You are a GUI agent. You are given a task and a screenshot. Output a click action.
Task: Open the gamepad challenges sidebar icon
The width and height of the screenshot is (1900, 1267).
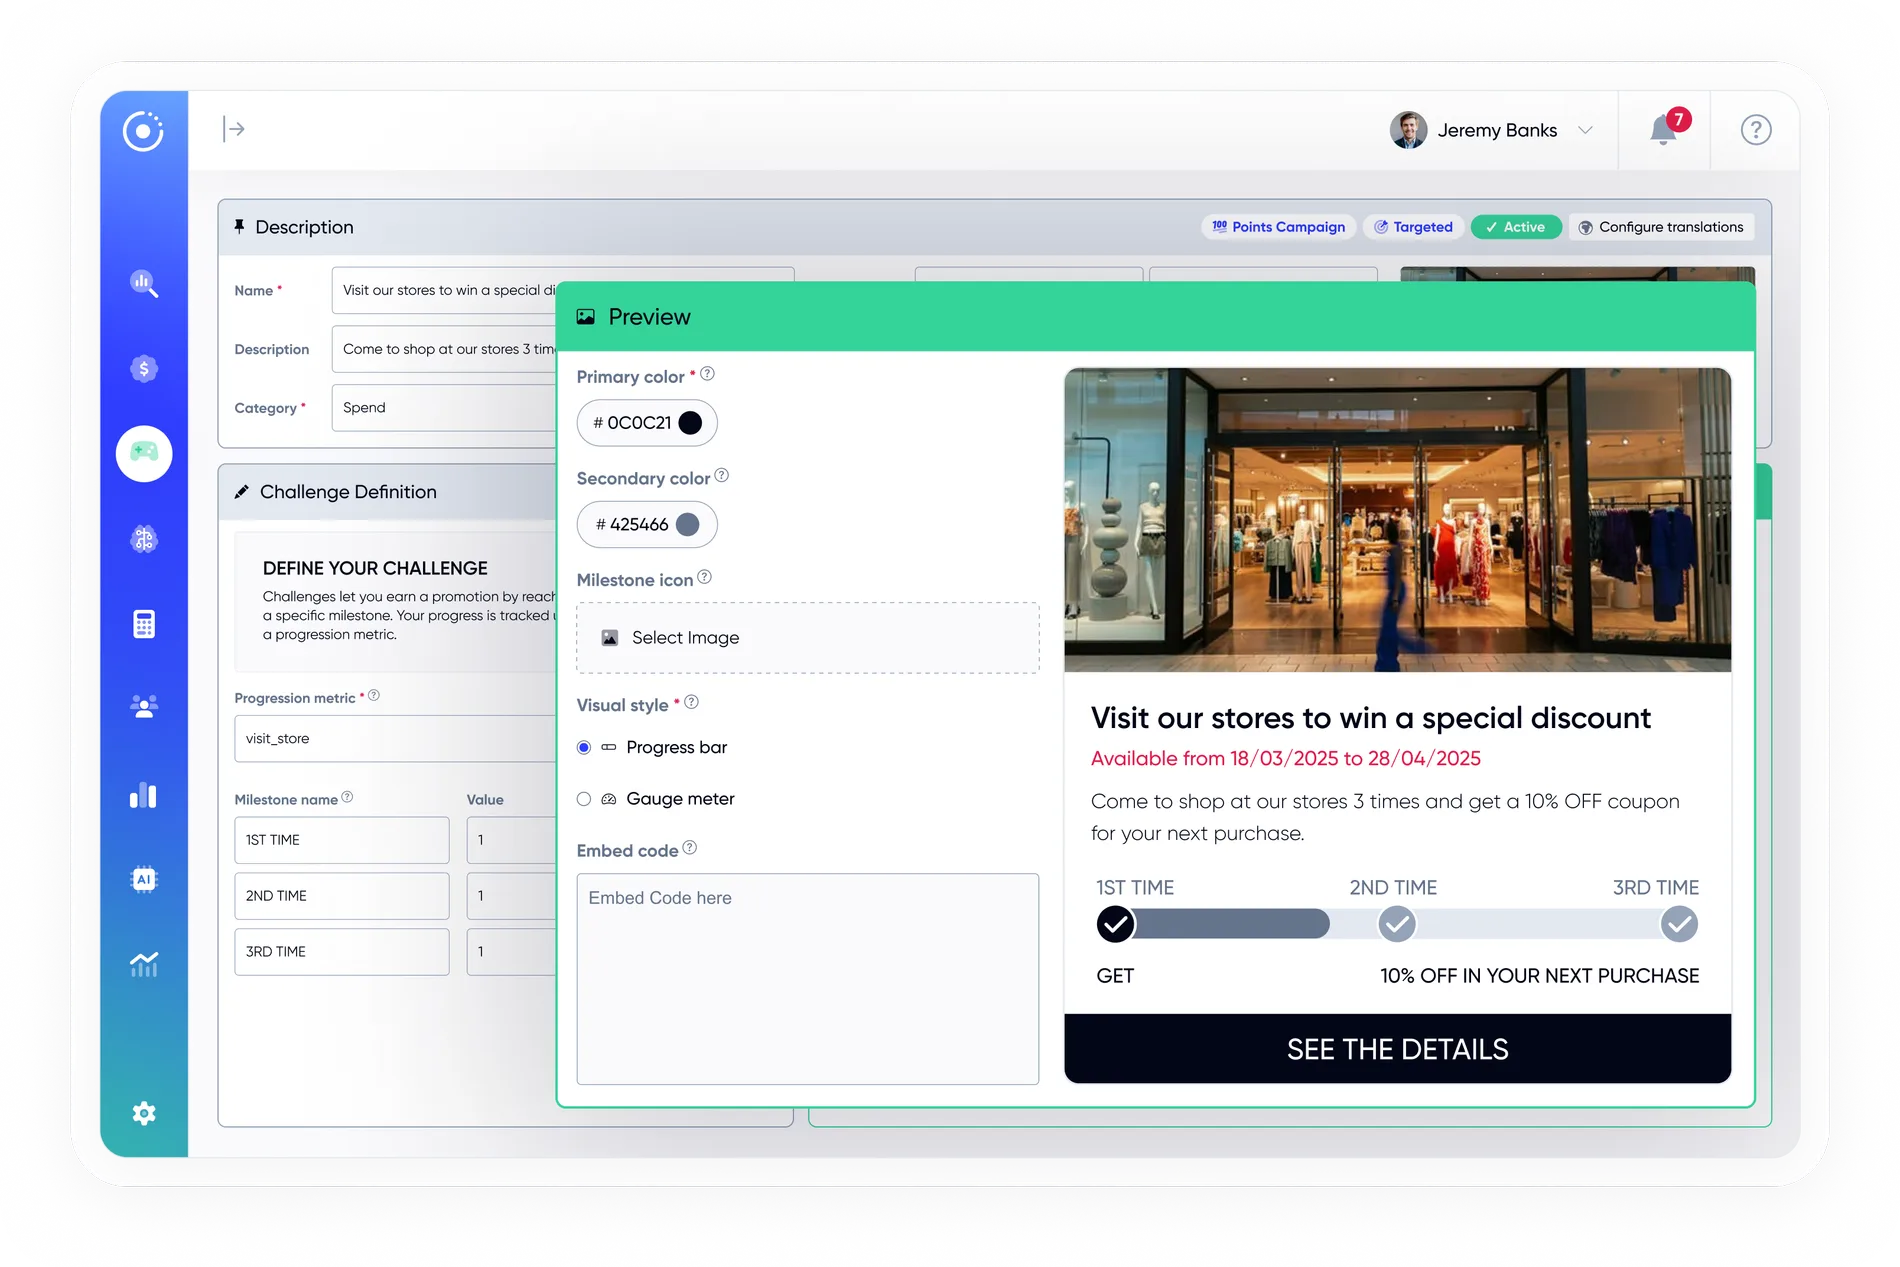(x=144, y=453)
